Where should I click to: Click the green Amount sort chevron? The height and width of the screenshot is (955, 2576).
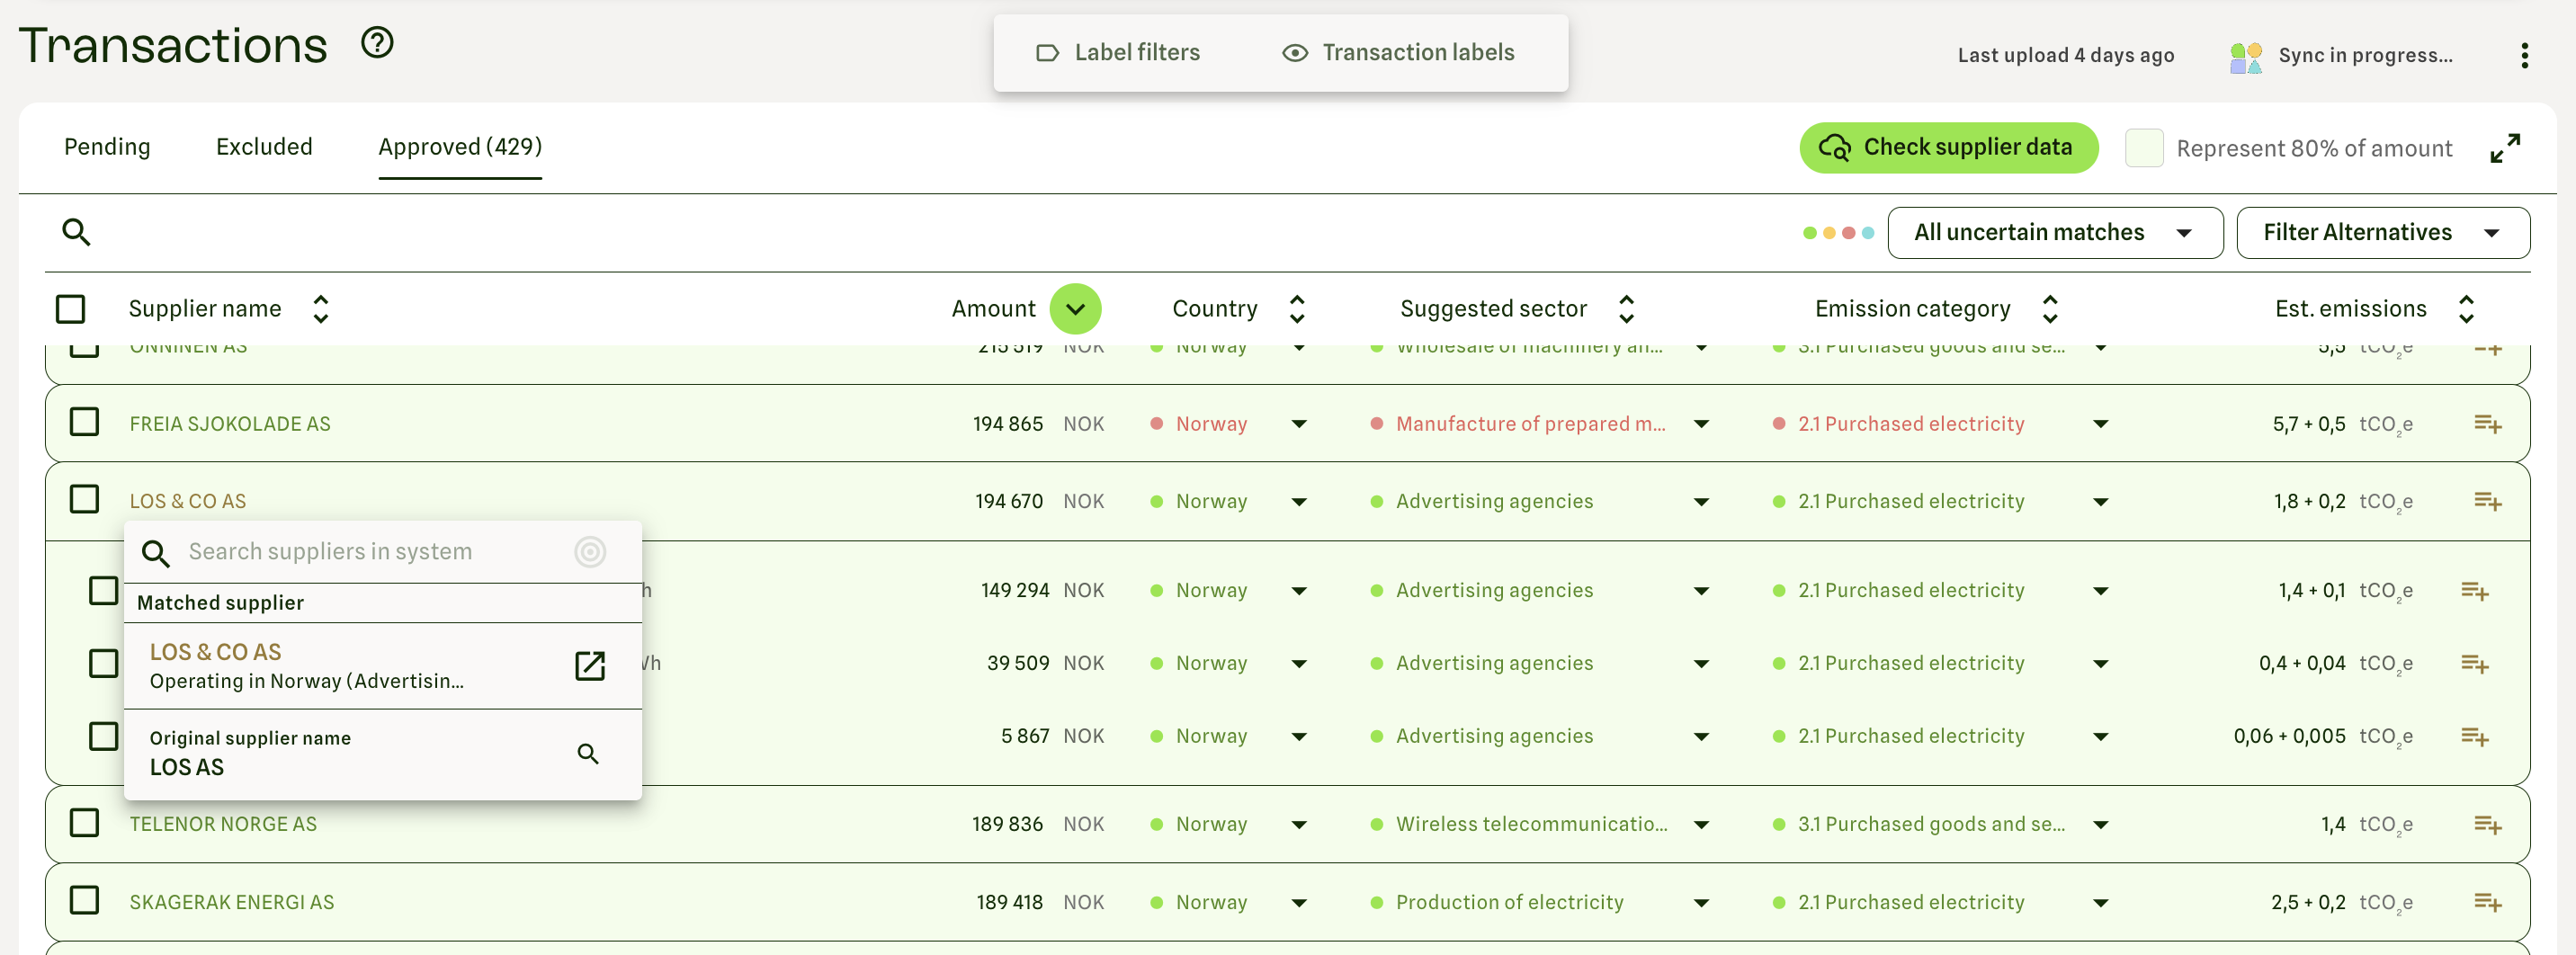[1075, 309]
